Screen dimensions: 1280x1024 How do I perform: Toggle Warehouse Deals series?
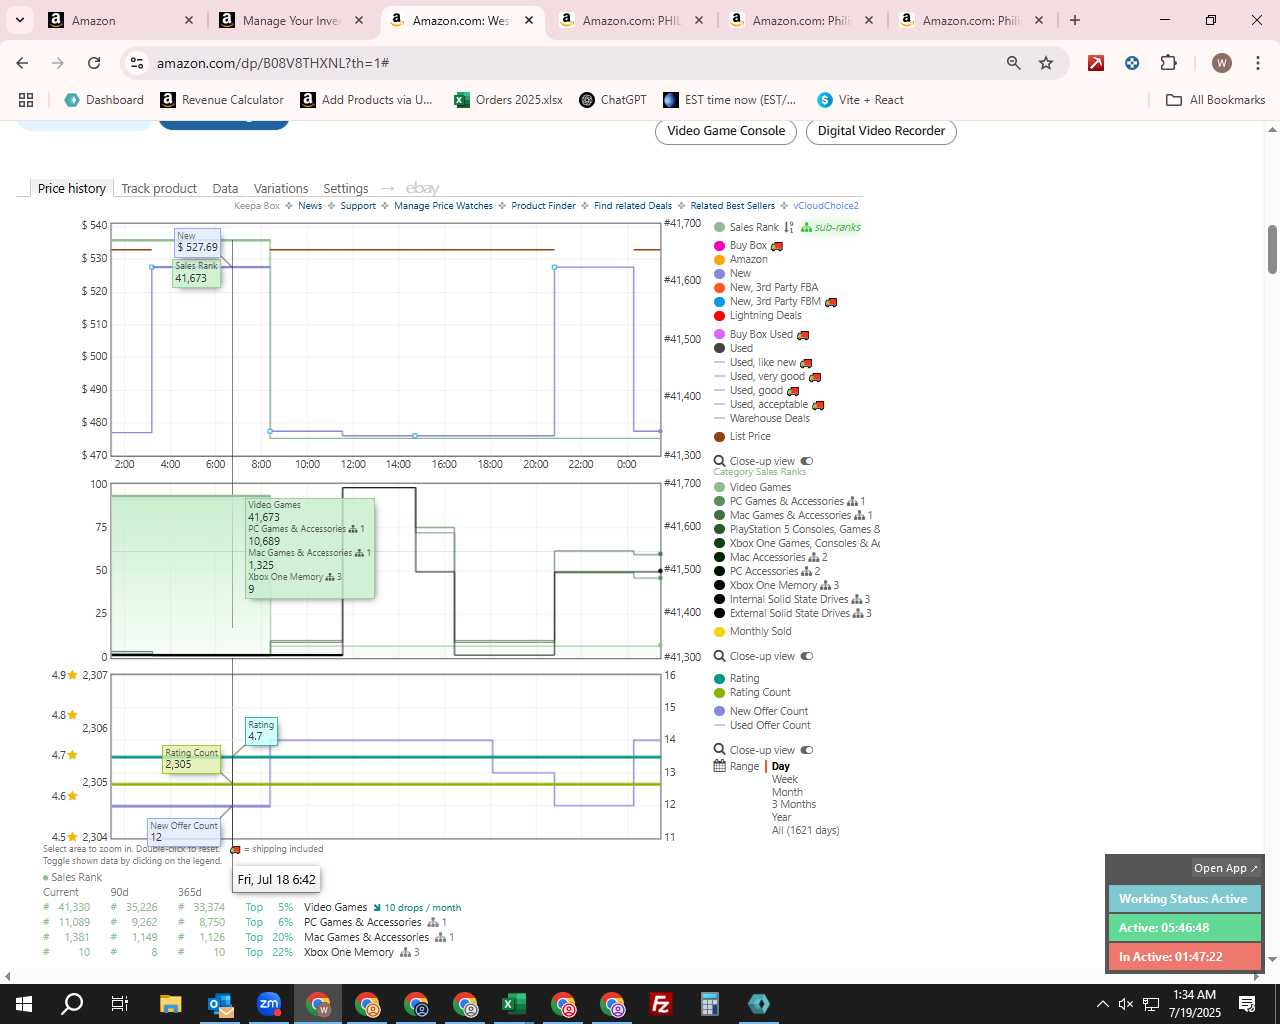coord(762,418)
